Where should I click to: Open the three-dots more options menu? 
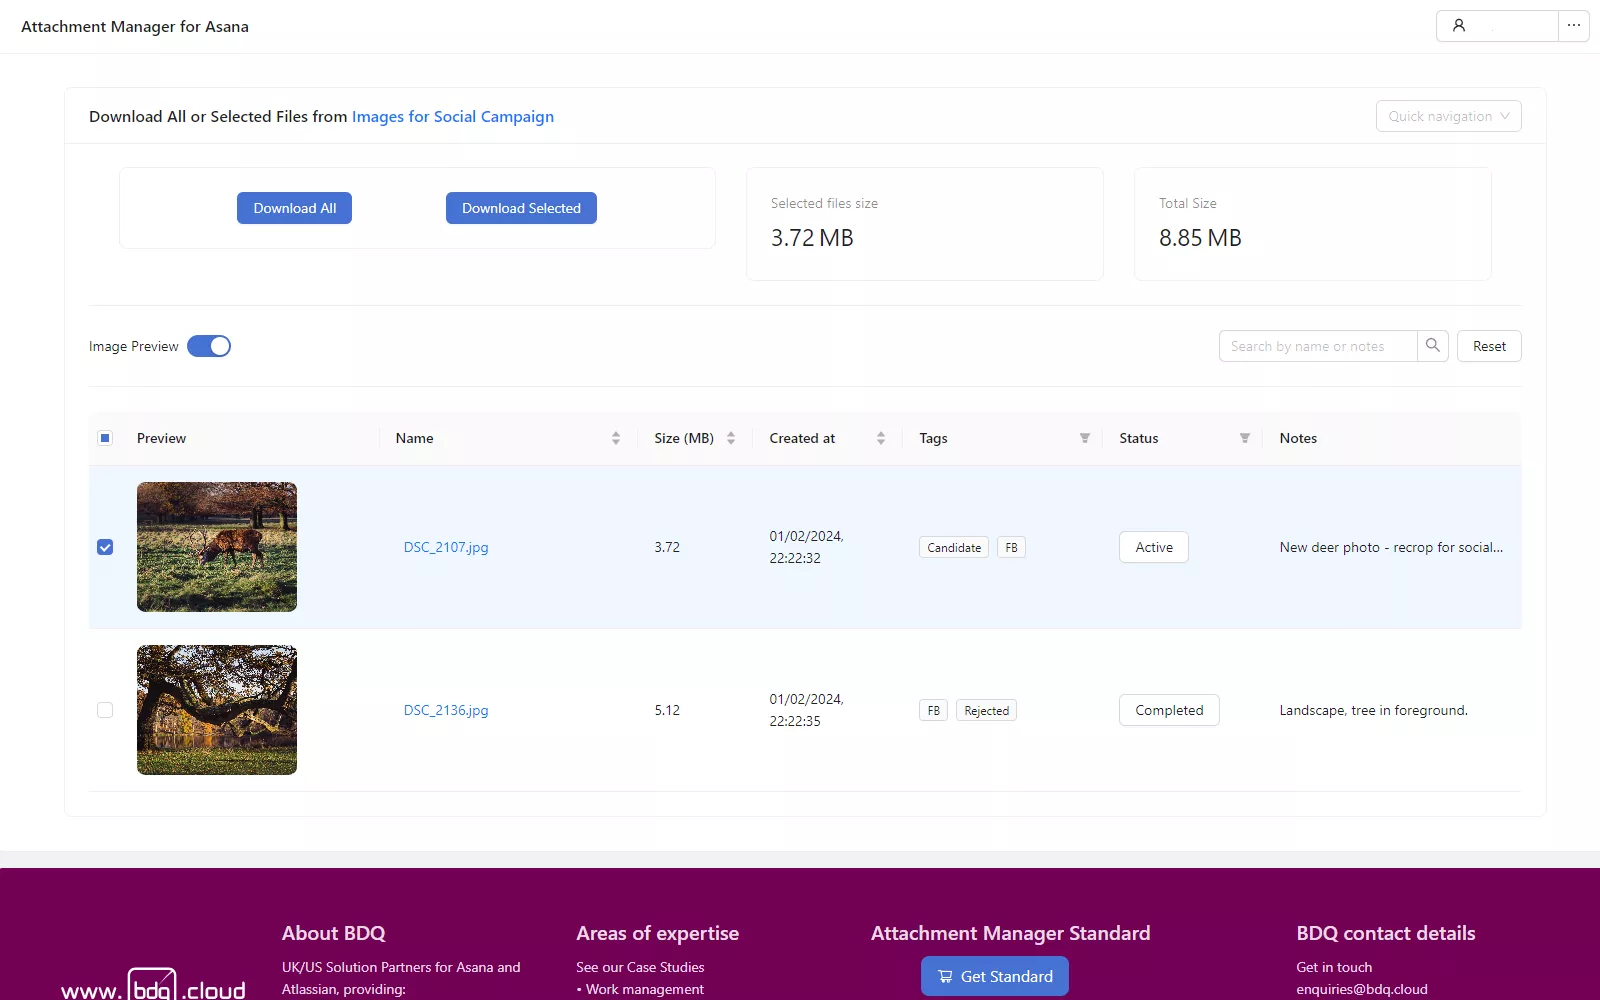(1573, 26)
